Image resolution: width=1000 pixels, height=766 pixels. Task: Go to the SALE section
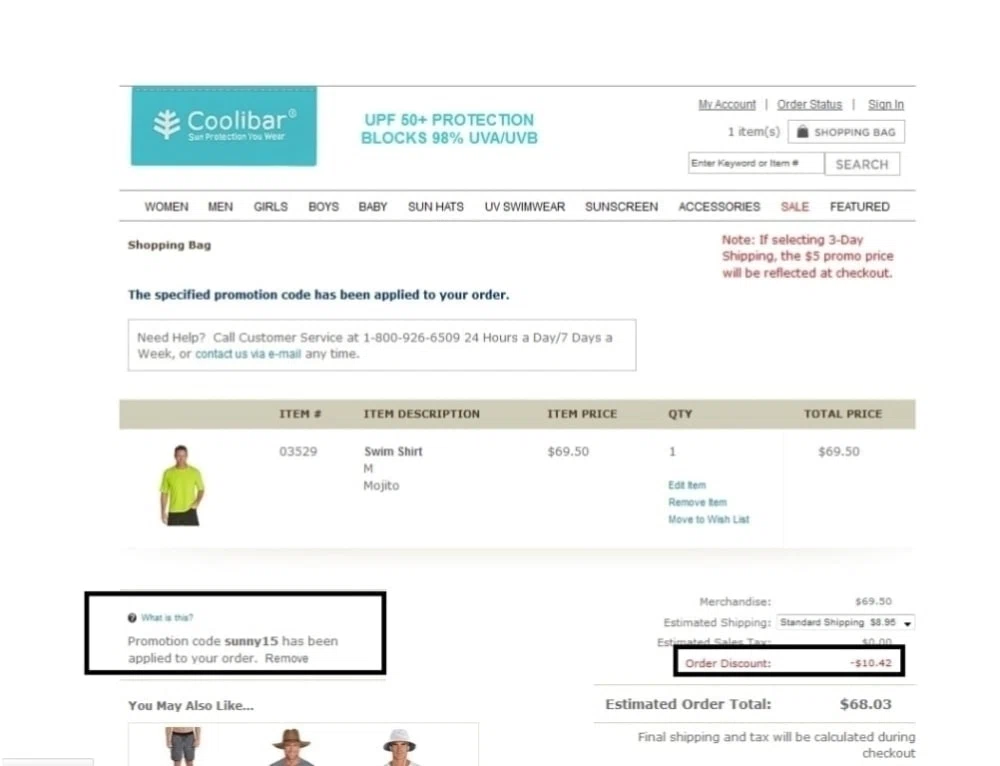pos(795,207)
